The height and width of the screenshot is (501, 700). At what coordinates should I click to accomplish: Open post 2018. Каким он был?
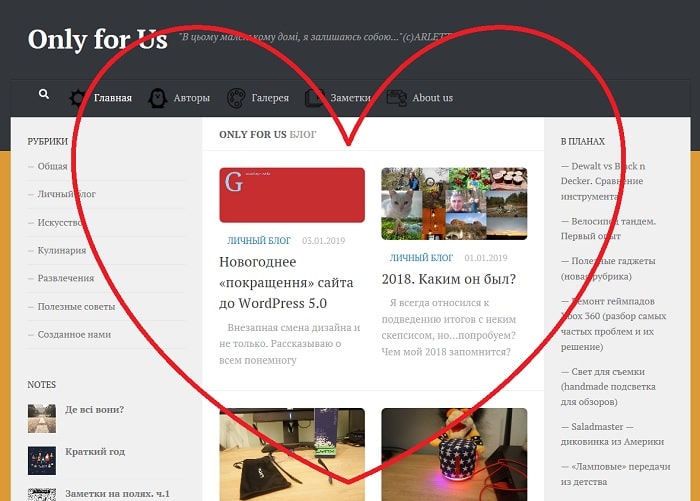tap(449, 279)
